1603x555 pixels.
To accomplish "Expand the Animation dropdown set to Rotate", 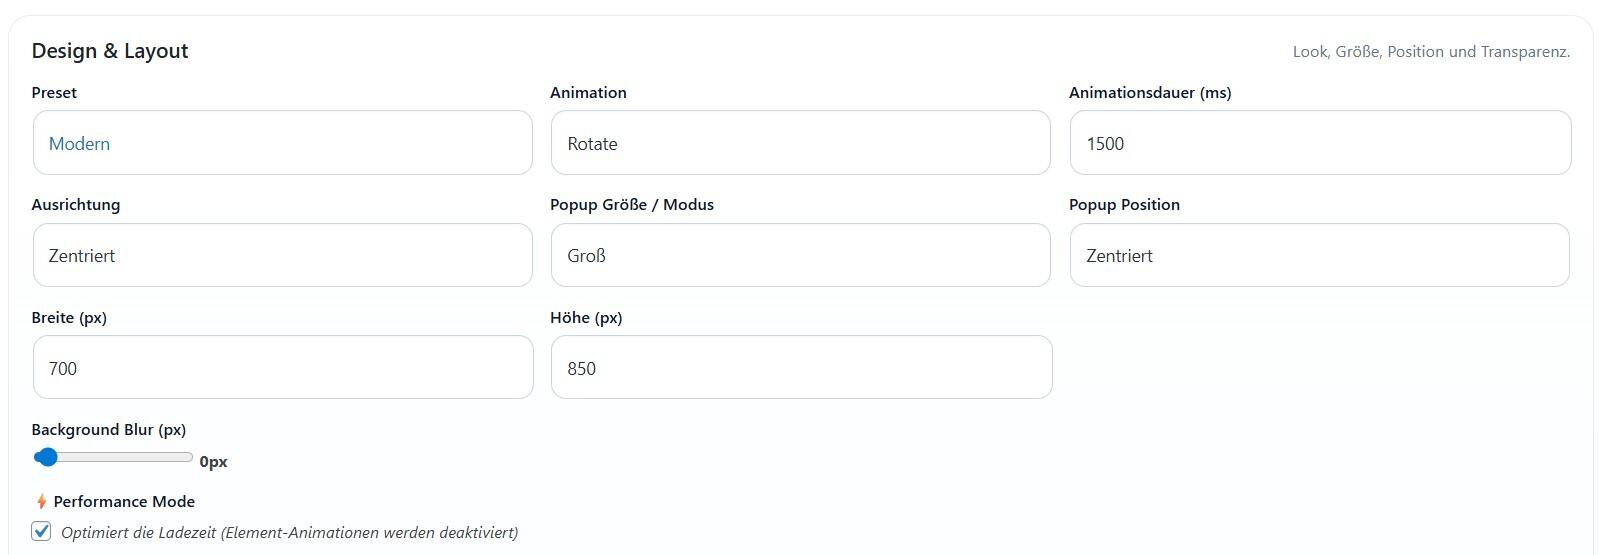I will (x=800, y=143).
